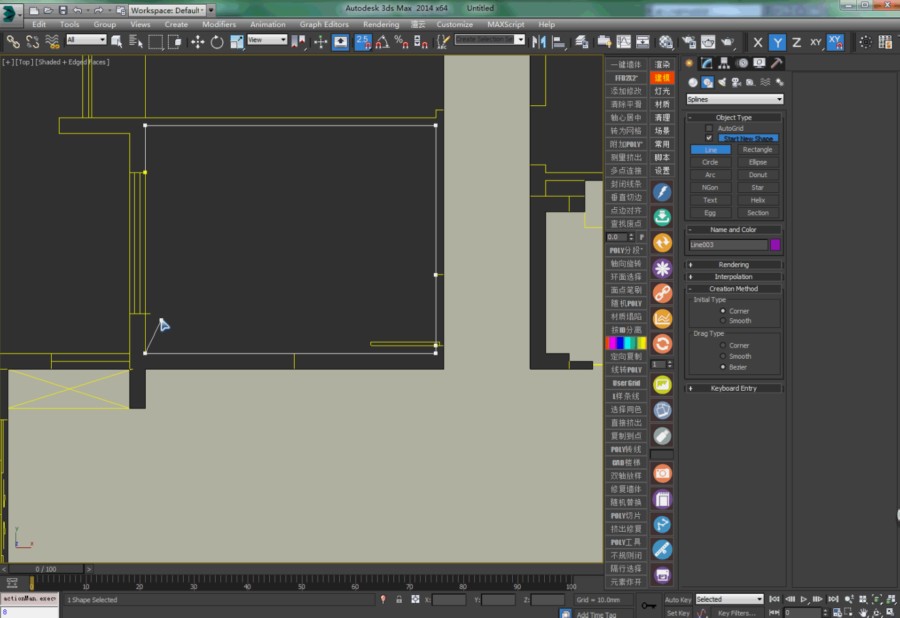Expand the Rendering rollout
Image resolution: width=900 pixels, height=618 pixels.
pyautogui.click(x=734, y=265)
